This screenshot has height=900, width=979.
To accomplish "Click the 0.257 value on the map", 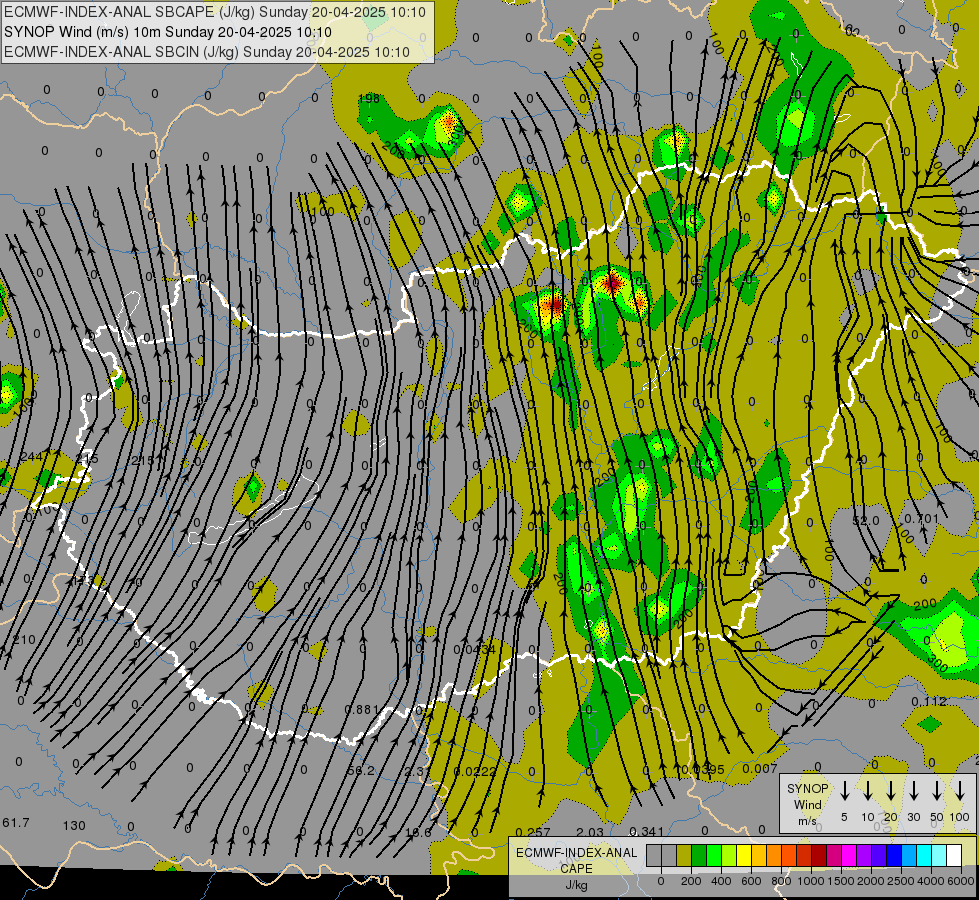I will pos(533,832).
